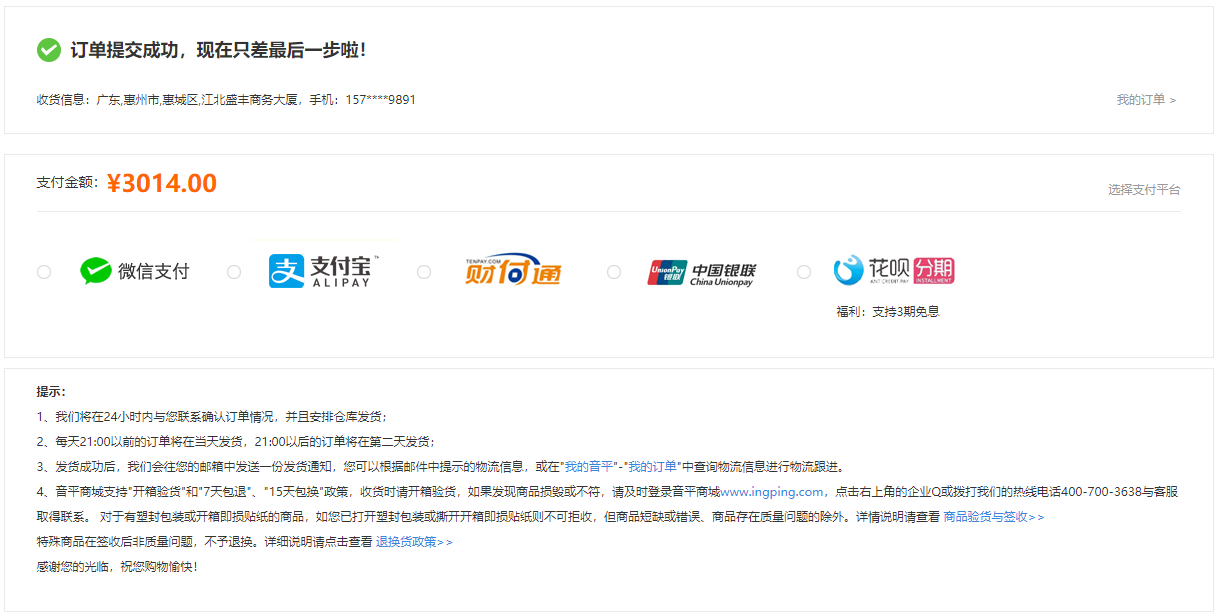Open 商品验货与签收>> link
The width and height of the screenshot is (1221, 616).
pyautogui.click(x=994, y=517)
